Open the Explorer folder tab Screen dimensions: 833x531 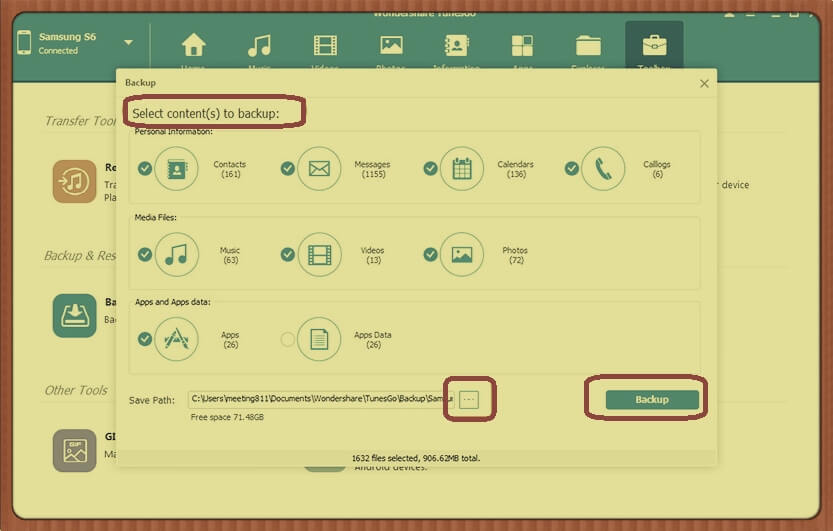588,46
